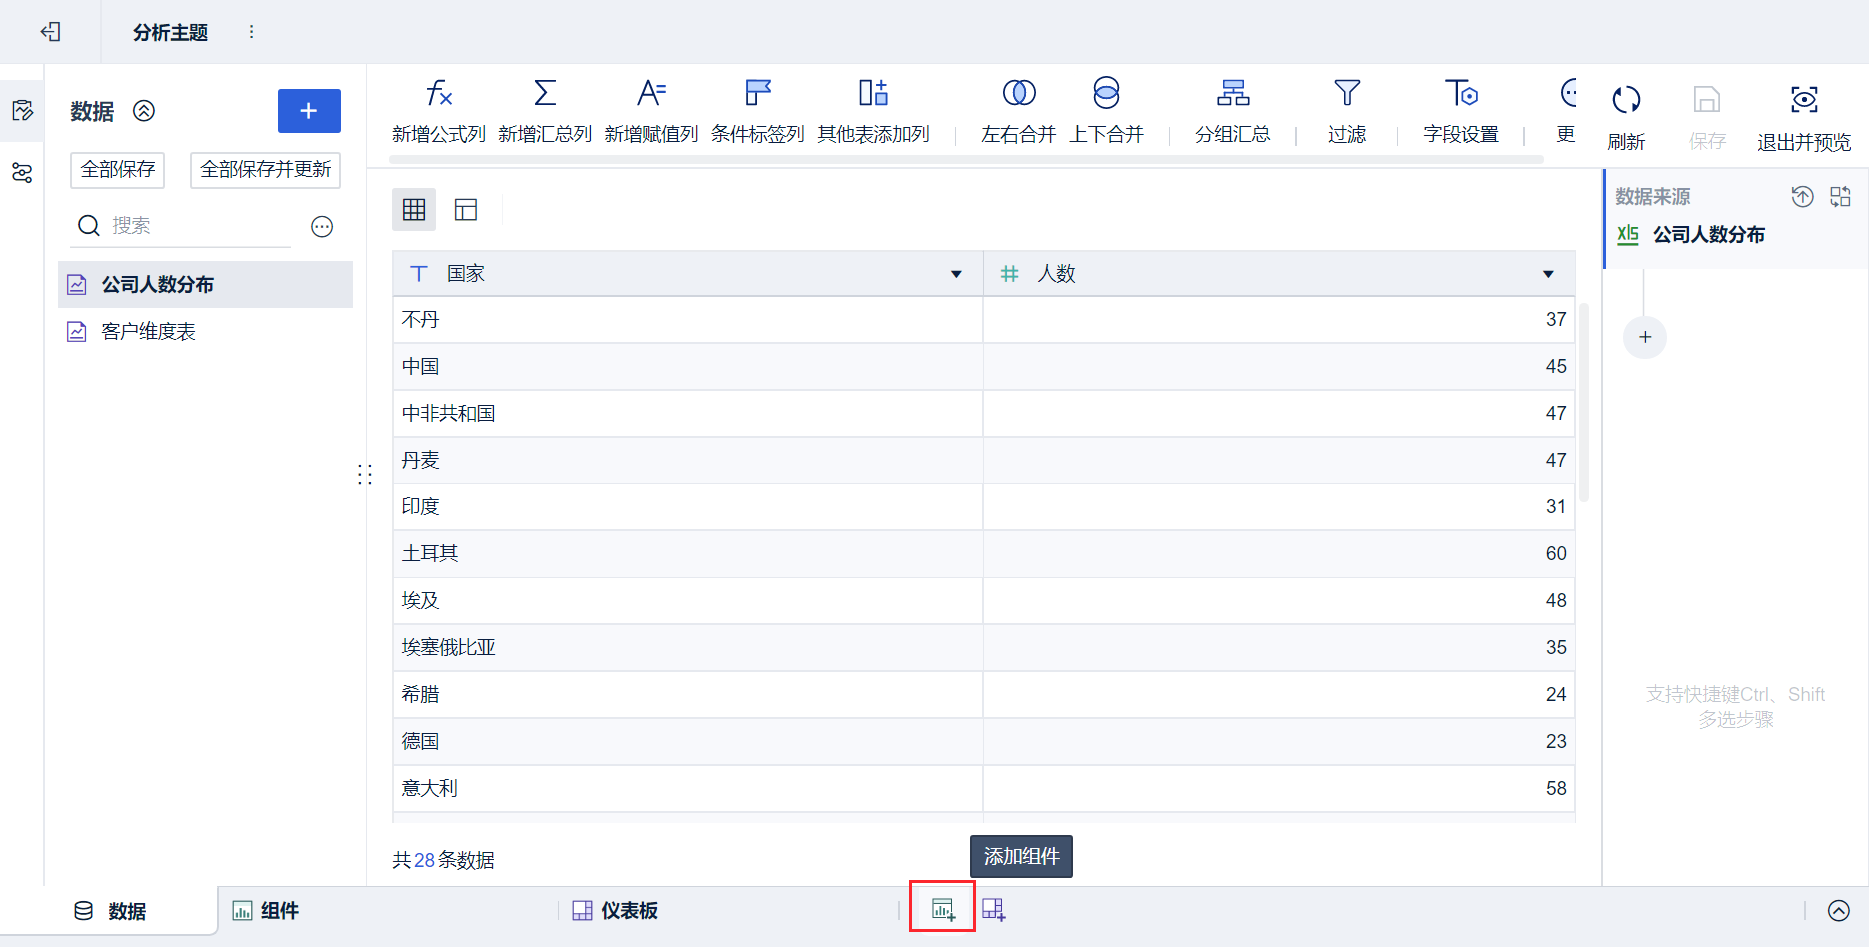
Task: Click the 不丹 cell
Action: tap(688, 320)
